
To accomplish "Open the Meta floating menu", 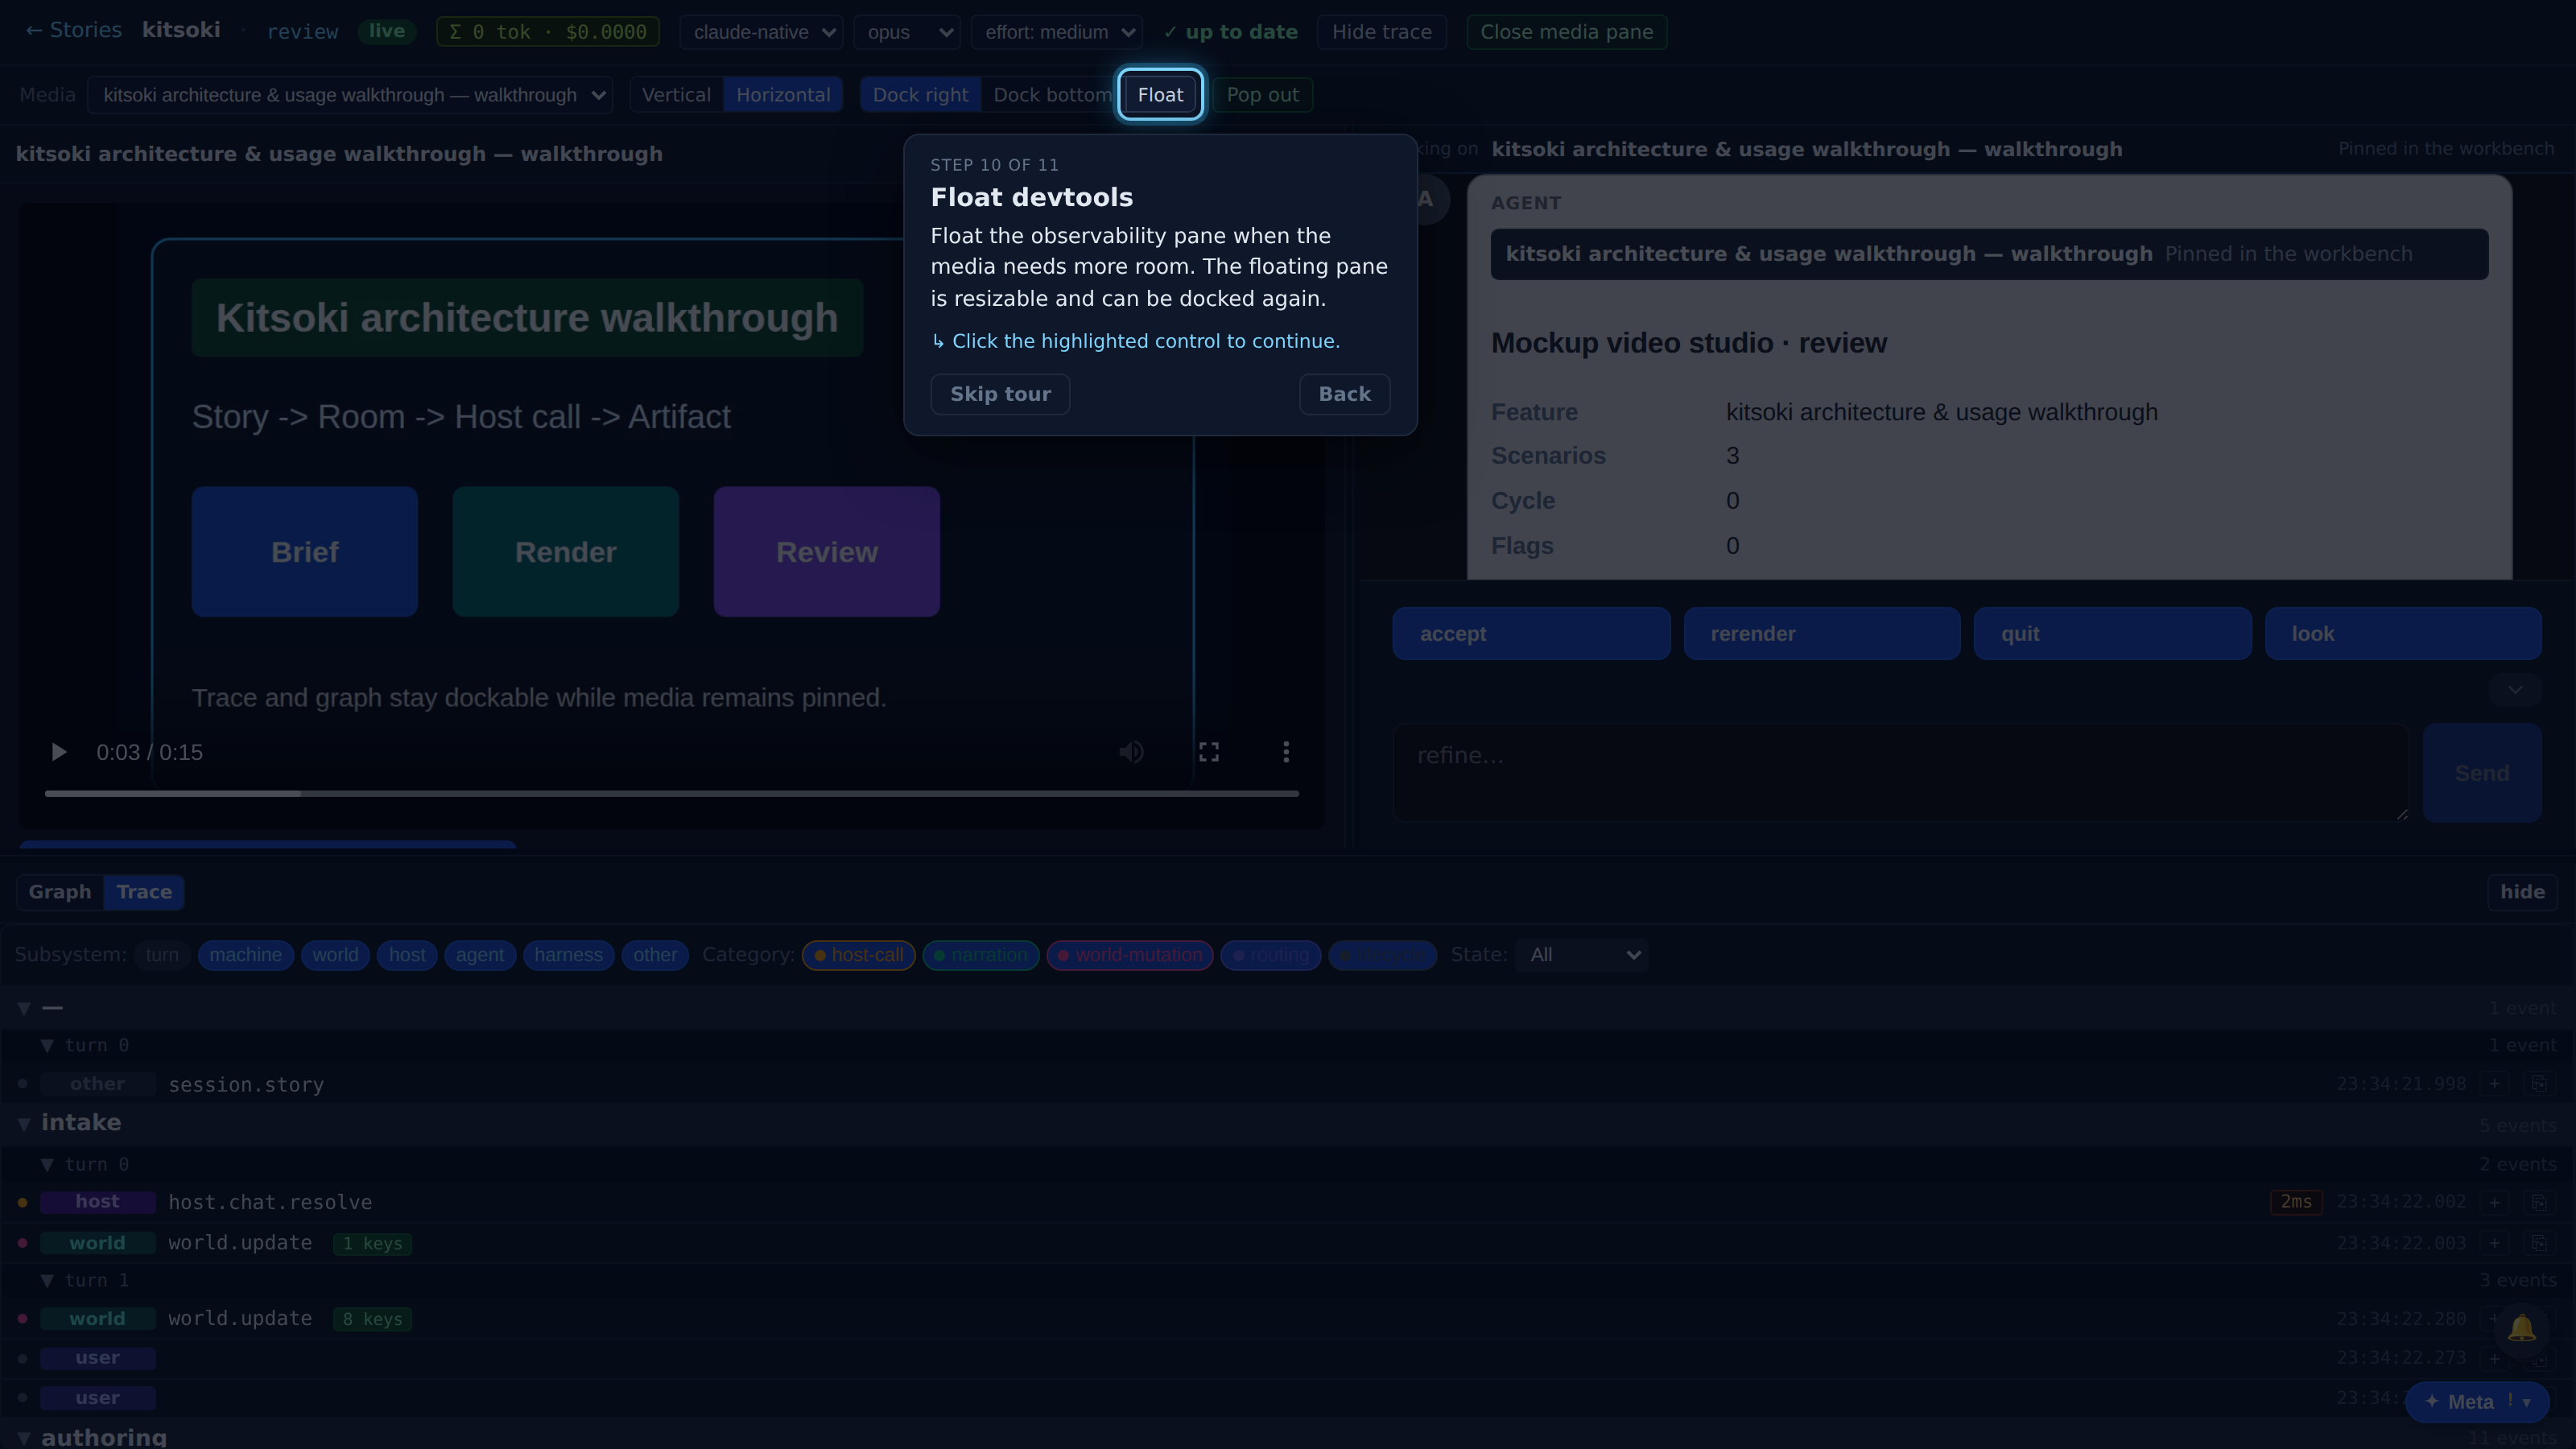I will click(x=2477, y=1402).
